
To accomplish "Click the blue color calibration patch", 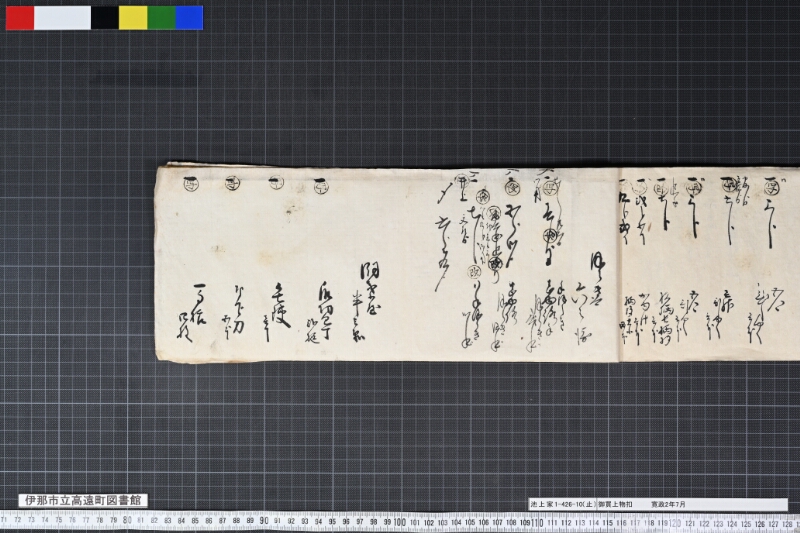I will (189, 18).
